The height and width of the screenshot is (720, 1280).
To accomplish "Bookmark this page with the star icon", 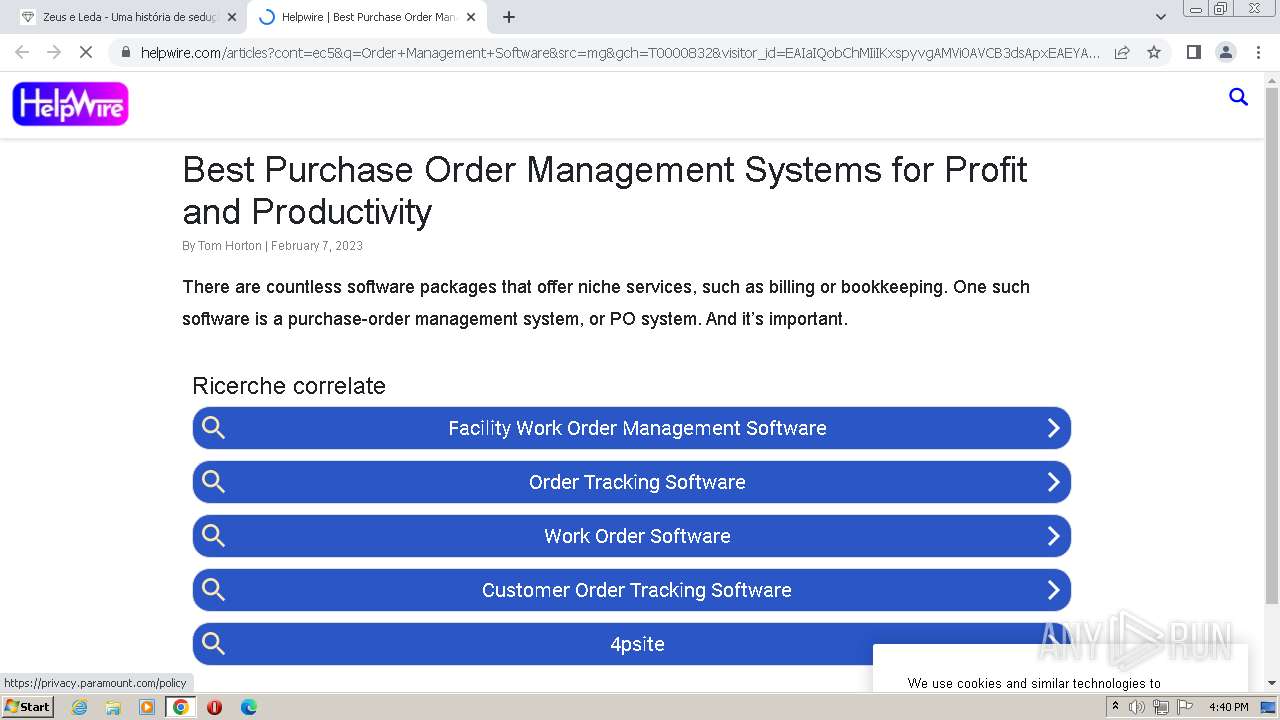I will click(1154, 52).
